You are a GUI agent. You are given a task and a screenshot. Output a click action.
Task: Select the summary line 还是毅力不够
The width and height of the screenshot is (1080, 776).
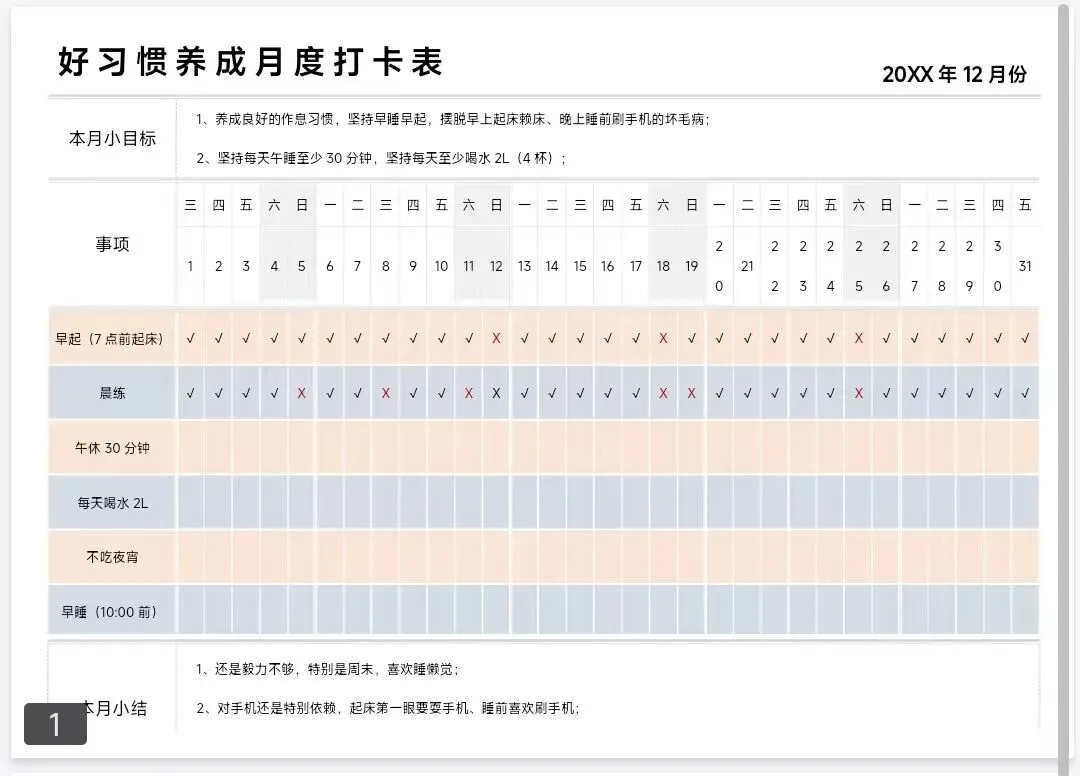pyautogui.click(x=327, y=669)
